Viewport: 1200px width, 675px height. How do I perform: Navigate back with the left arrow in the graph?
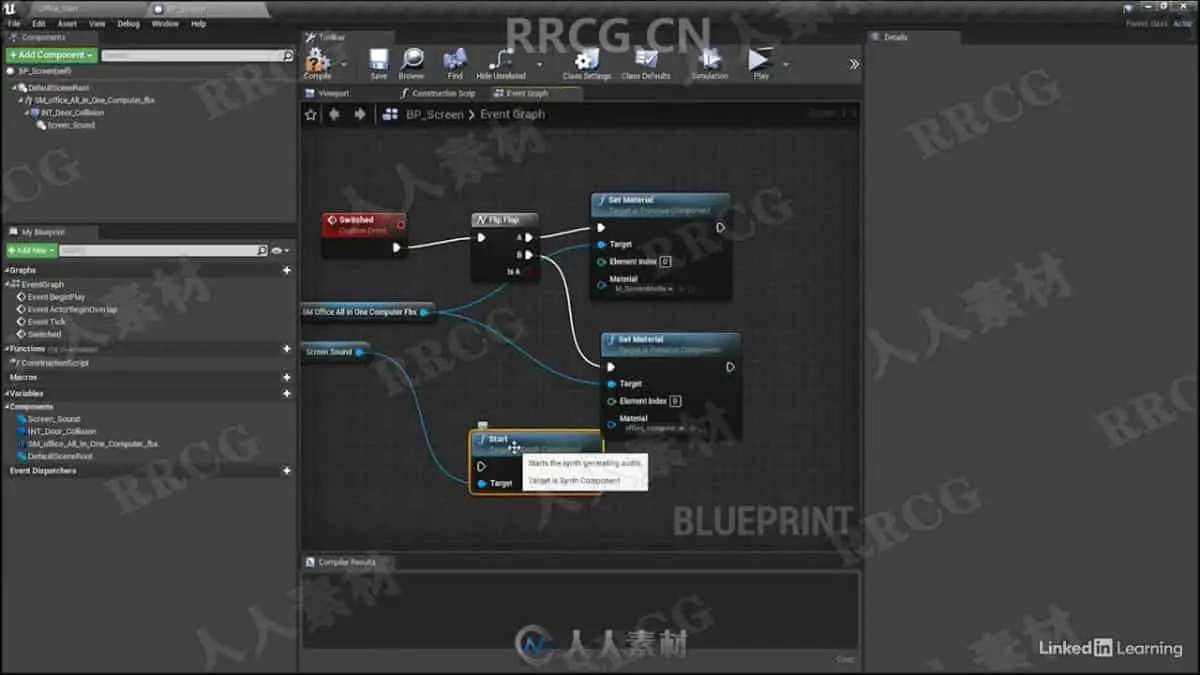click(x=335, y=114)
